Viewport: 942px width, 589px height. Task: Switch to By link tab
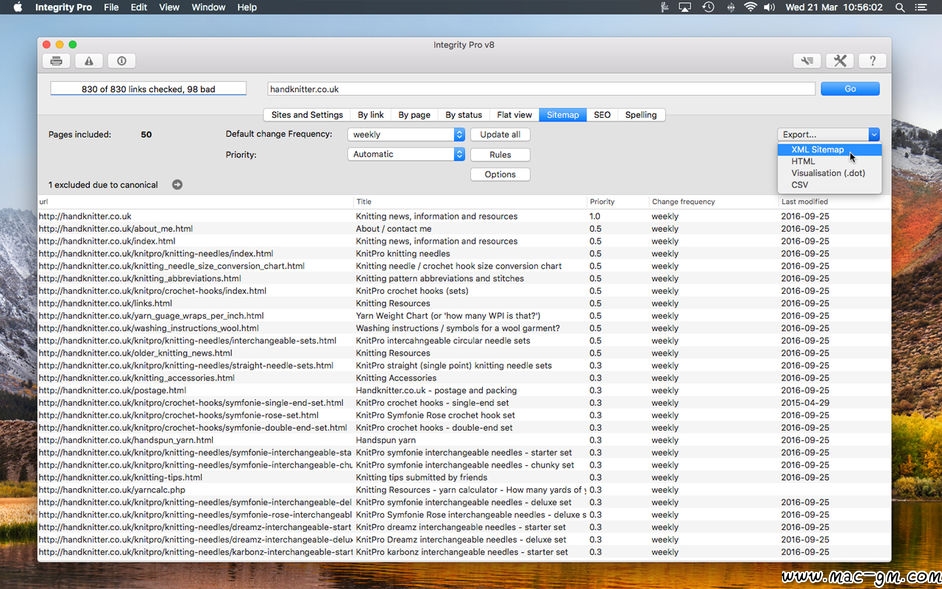coord(371,115)
